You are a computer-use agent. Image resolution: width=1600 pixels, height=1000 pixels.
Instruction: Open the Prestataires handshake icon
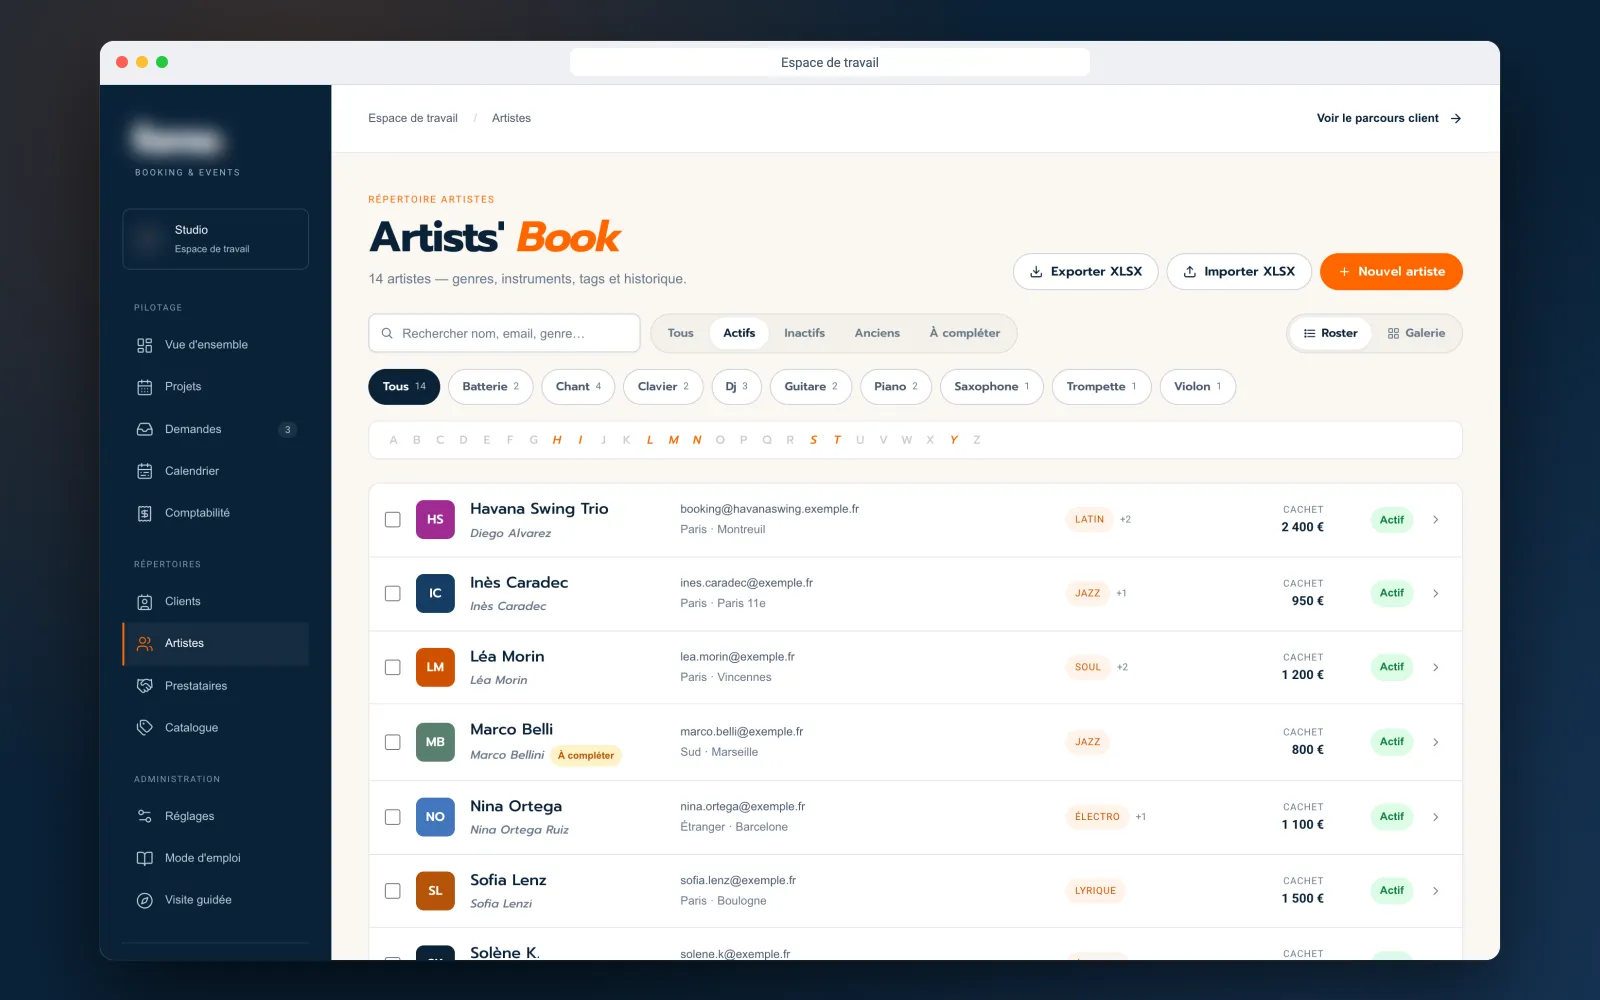coord(145,686)
